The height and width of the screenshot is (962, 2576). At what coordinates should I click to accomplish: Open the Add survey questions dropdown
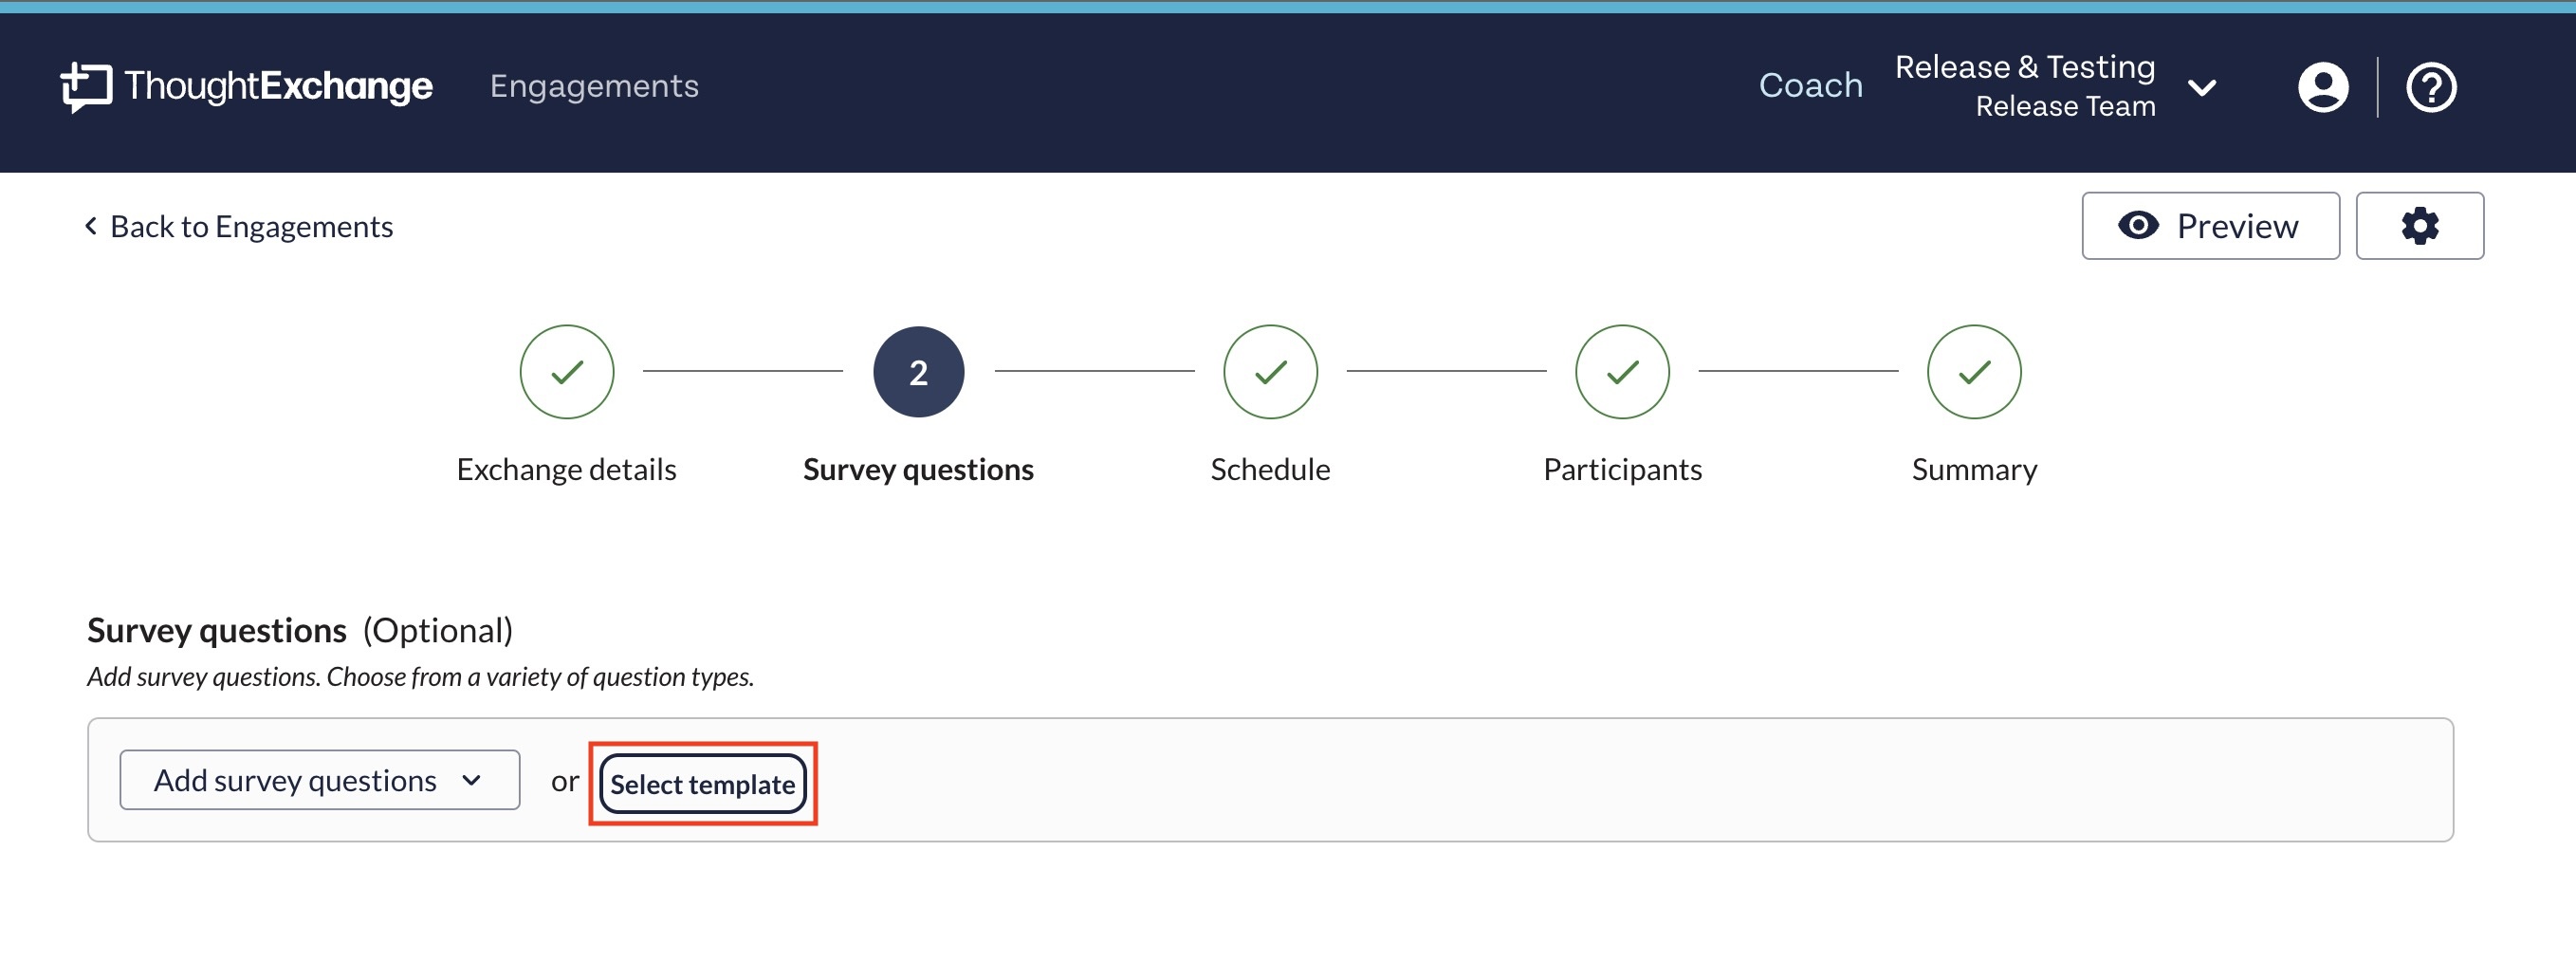[319, 780]
